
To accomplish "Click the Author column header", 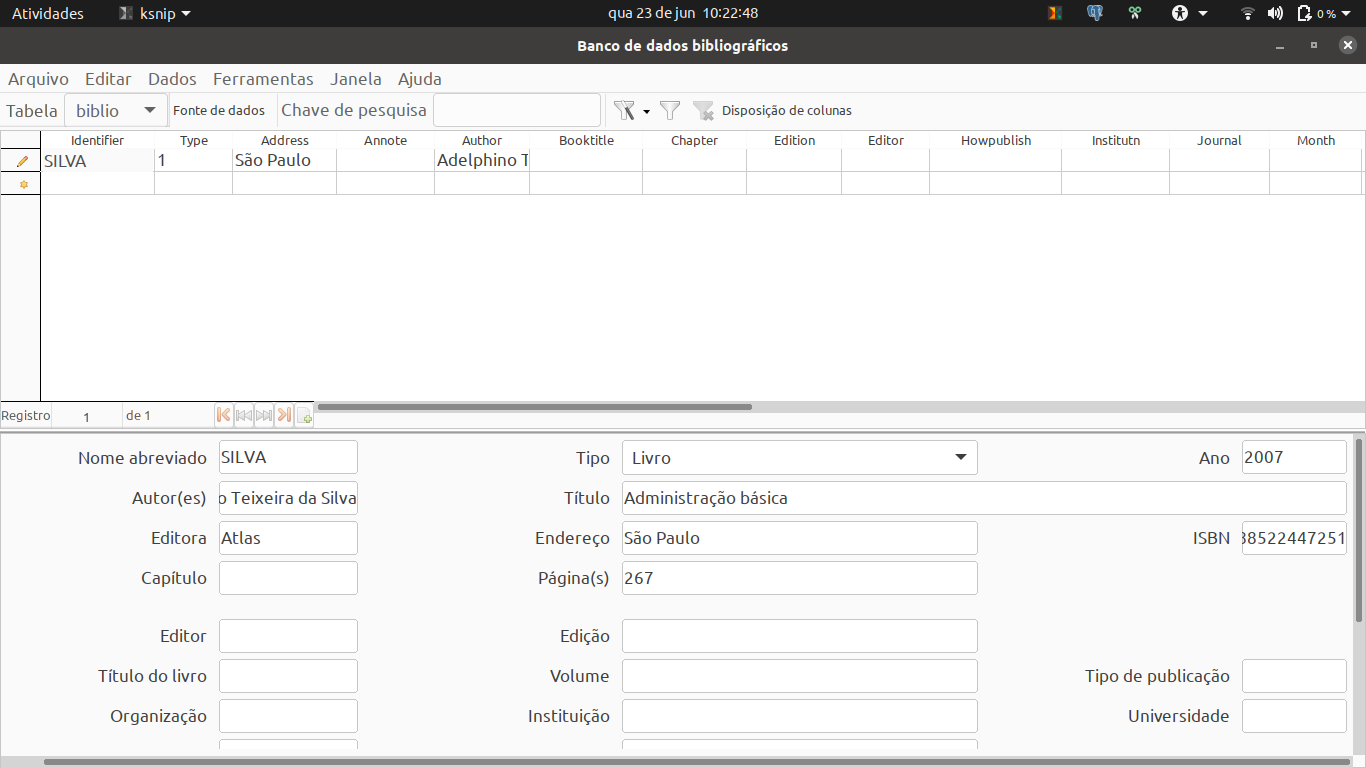I will [x=482, y=140].
